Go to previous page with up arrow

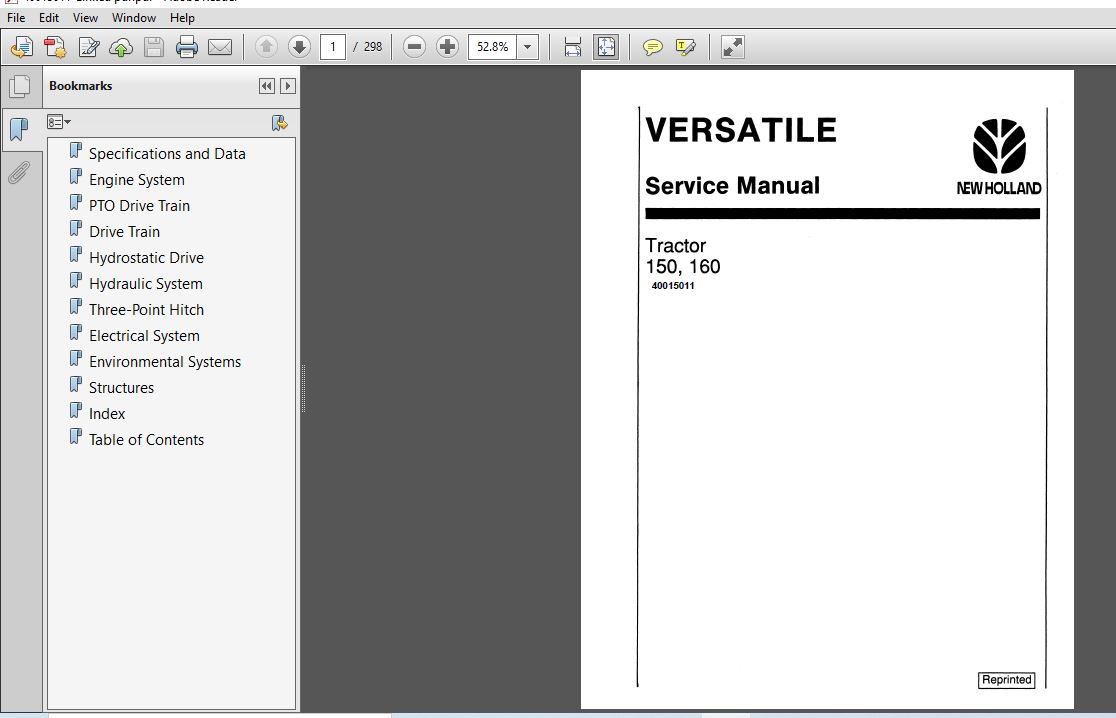(266, 47)
